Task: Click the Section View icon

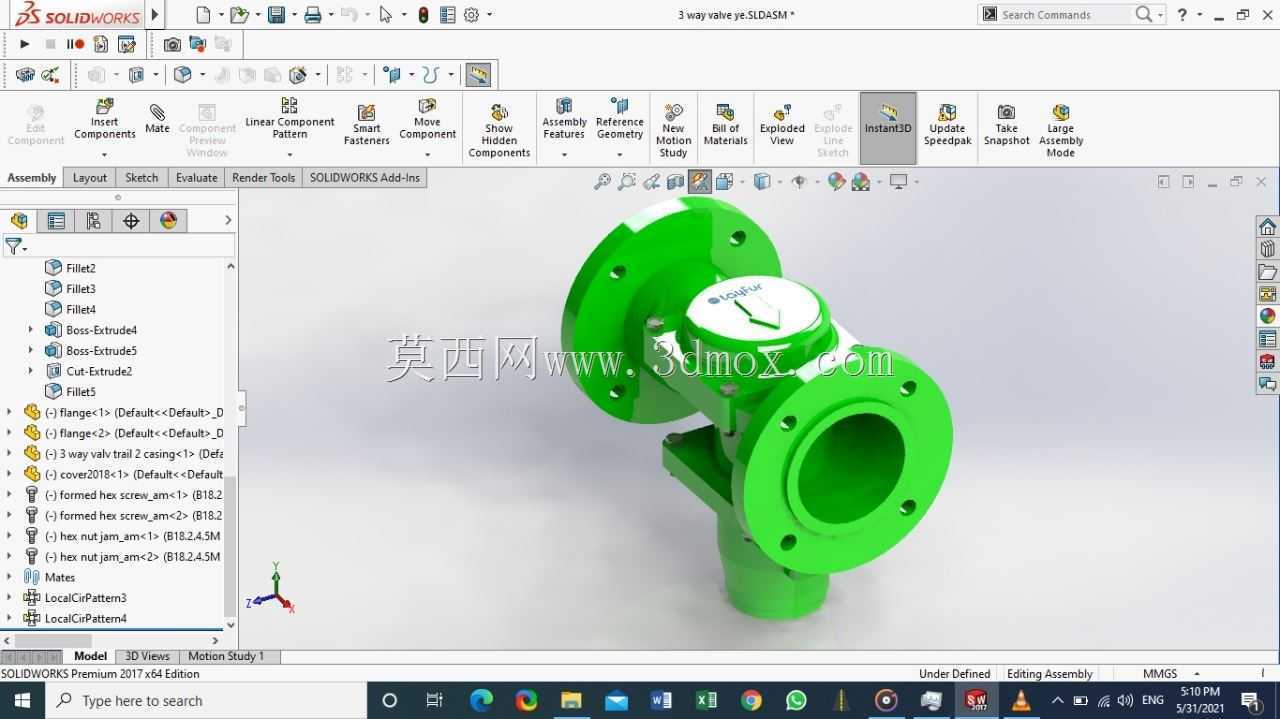Action: tap(676, 182)
